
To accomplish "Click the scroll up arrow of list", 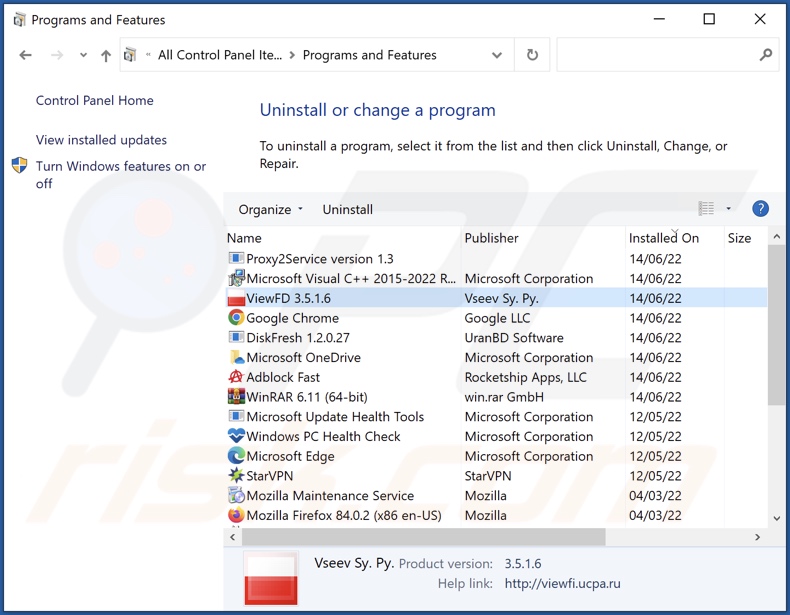I will [x=776, y=237].
